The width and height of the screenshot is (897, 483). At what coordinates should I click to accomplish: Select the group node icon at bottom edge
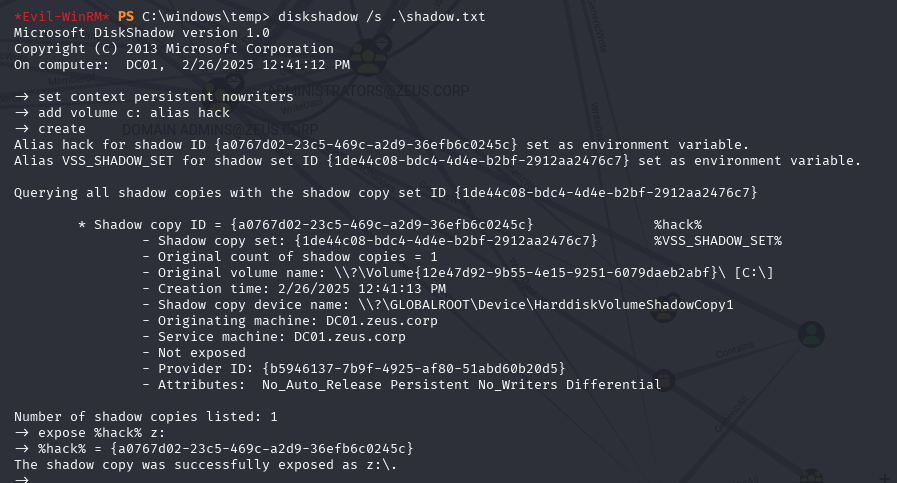pyautogui.click(x=811, y=476)
